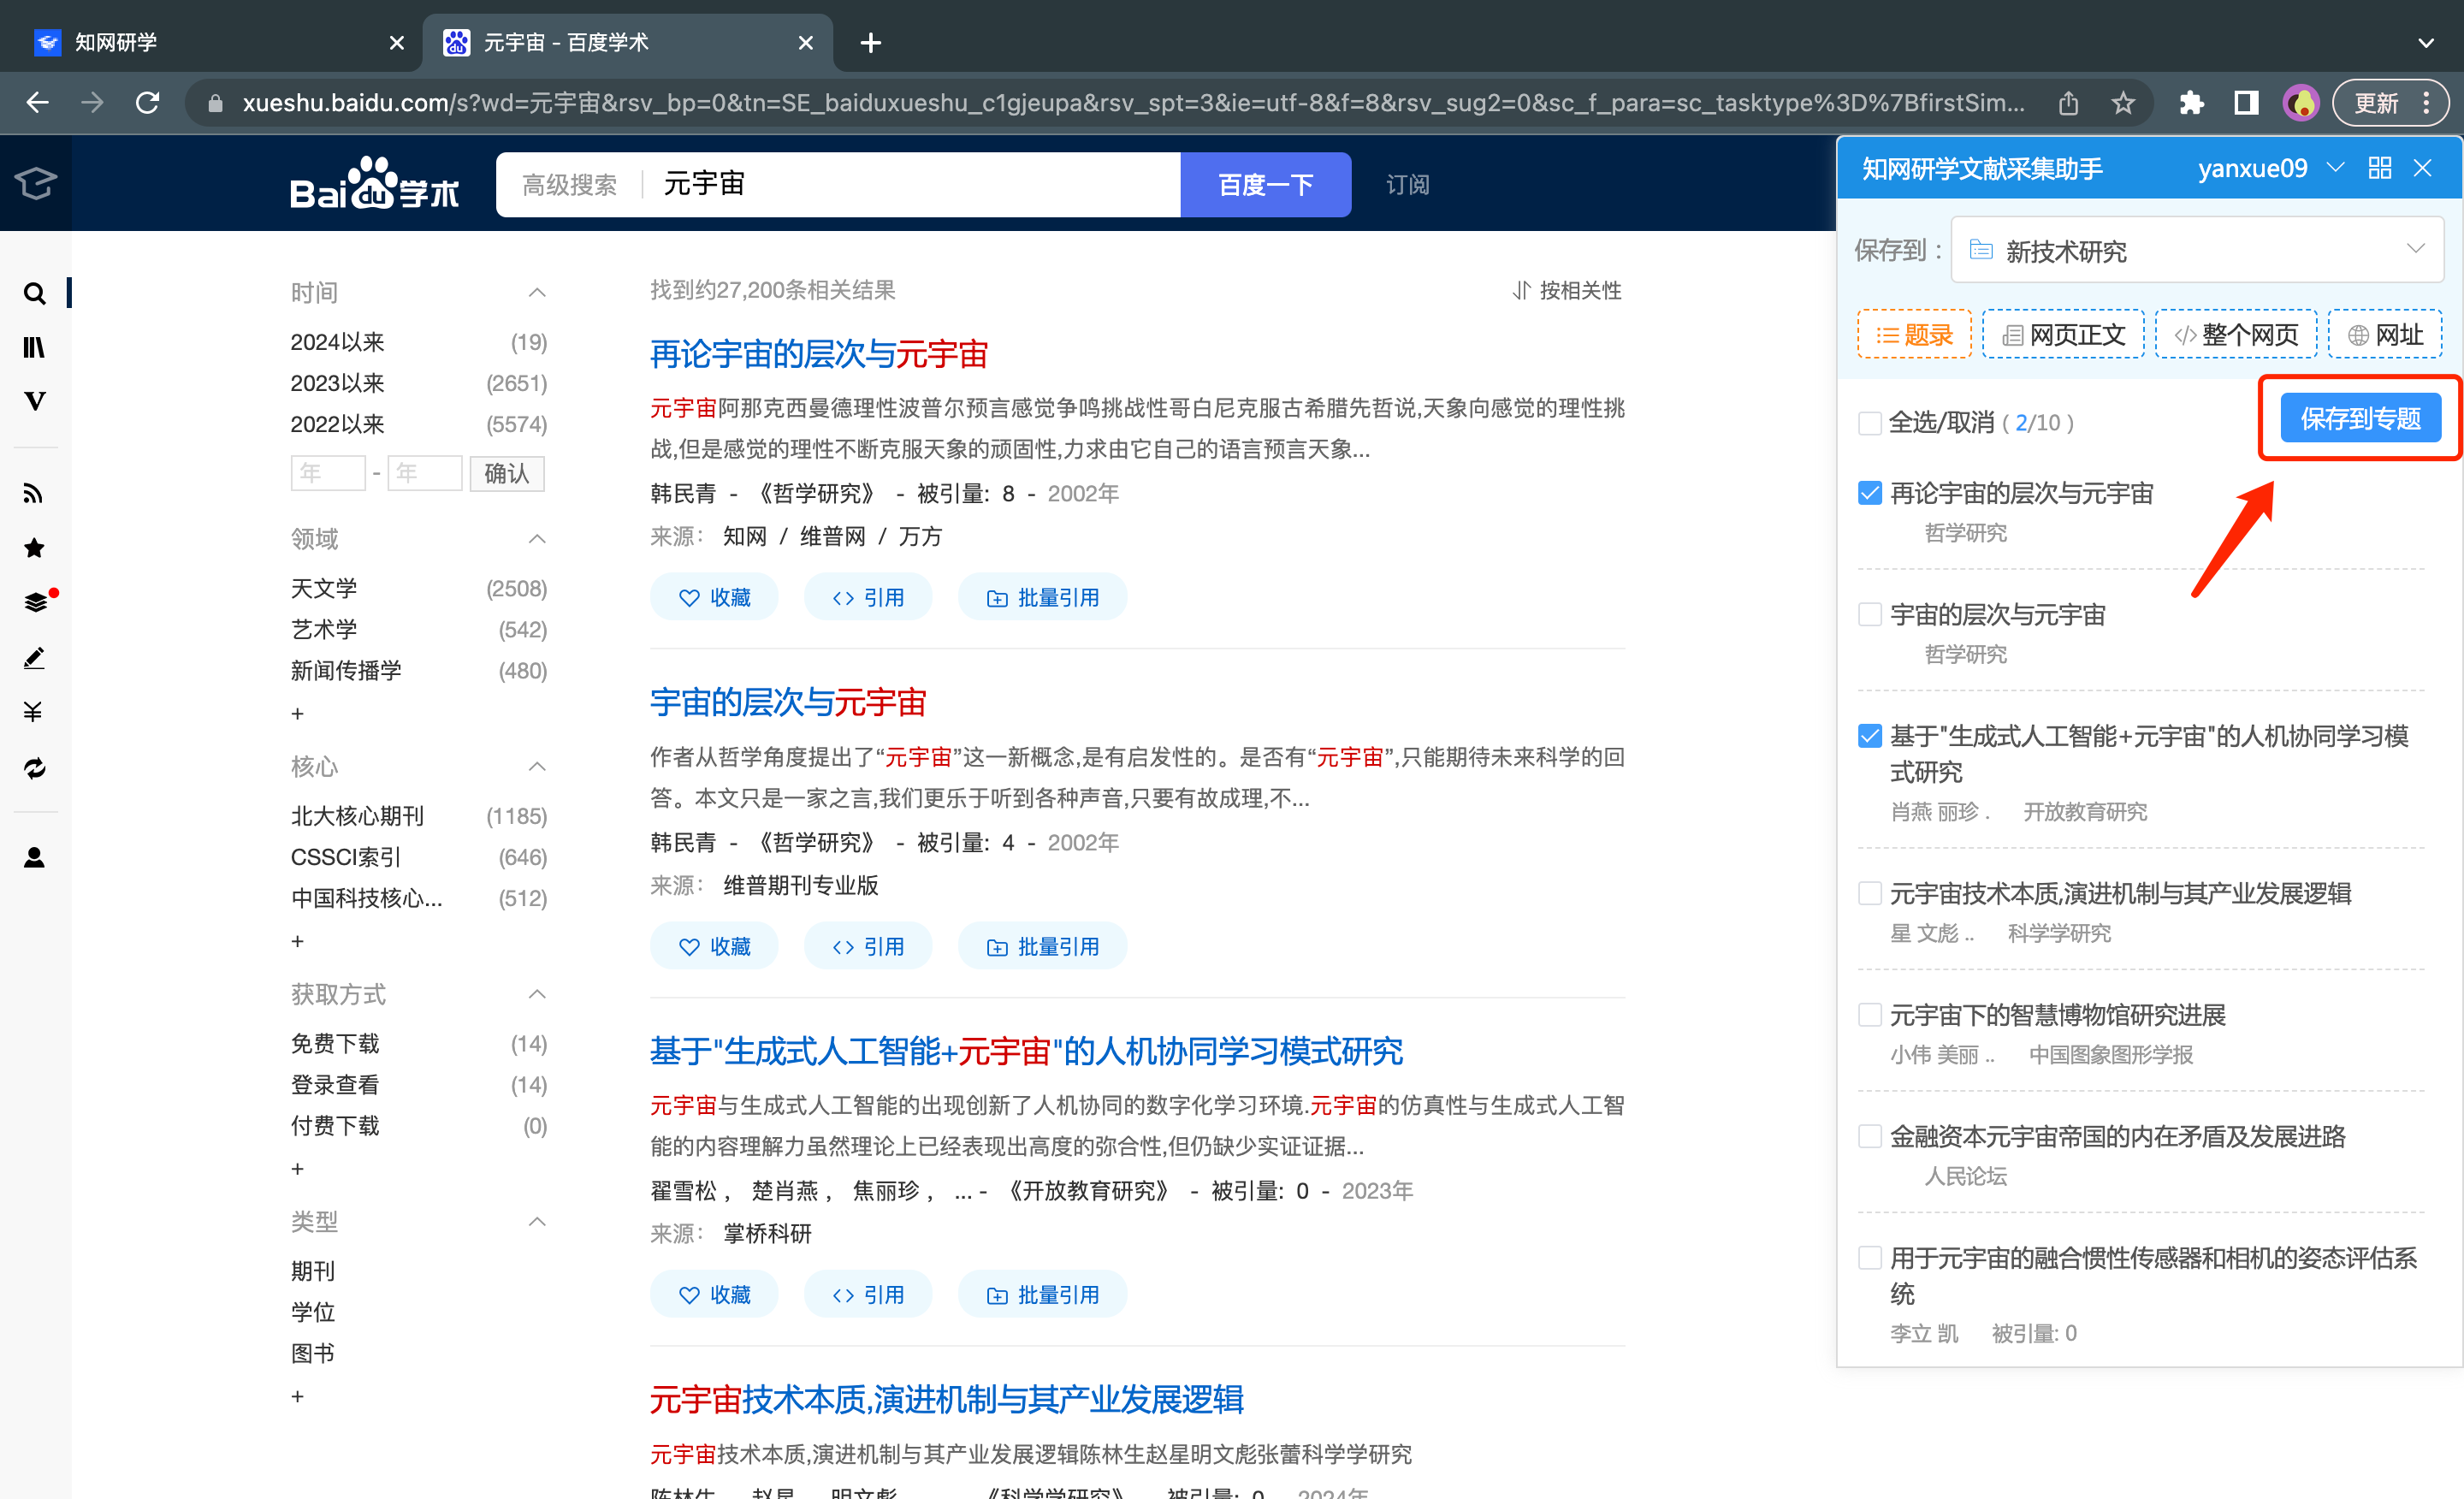The width and height of the screenshot is (2464, 1499).
Task: Open the browser extensions puzzle icon
Action: tap(2191, 103)
